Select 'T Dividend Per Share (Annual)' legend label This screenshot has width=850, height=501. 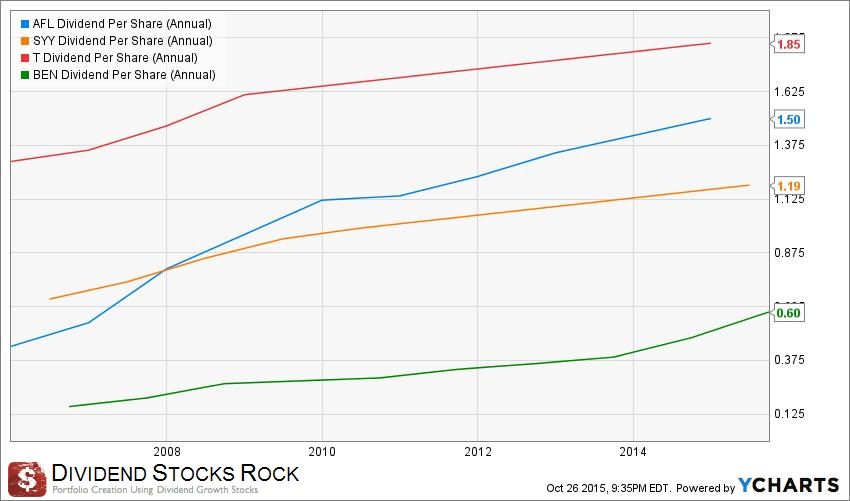coord(115,57)
